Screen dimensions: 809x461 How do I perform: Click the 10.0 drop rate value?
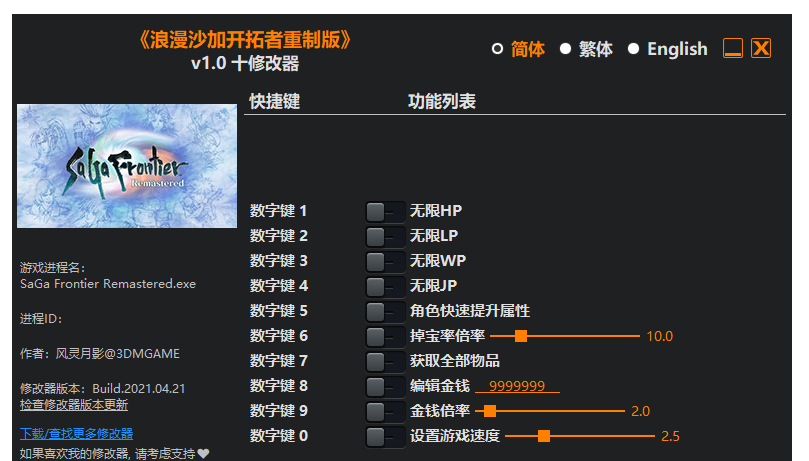point(659,336)
